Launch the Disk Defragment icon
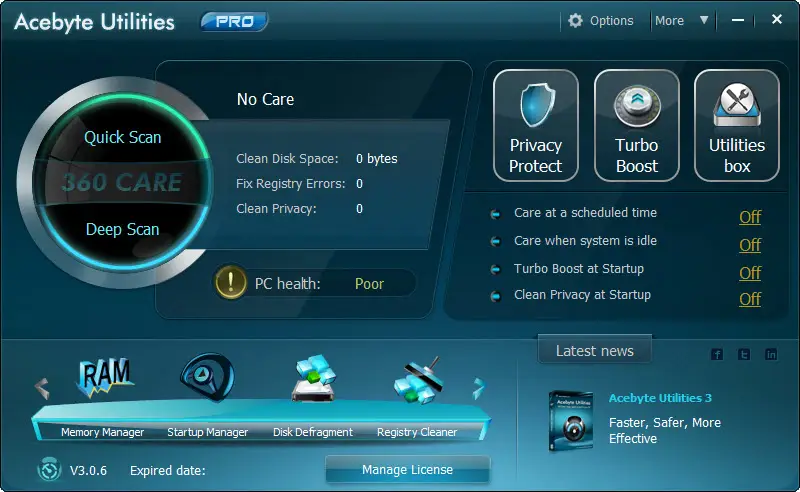This screenshot has width=800, height=492. pyautogui.click(x=313, y=378)
